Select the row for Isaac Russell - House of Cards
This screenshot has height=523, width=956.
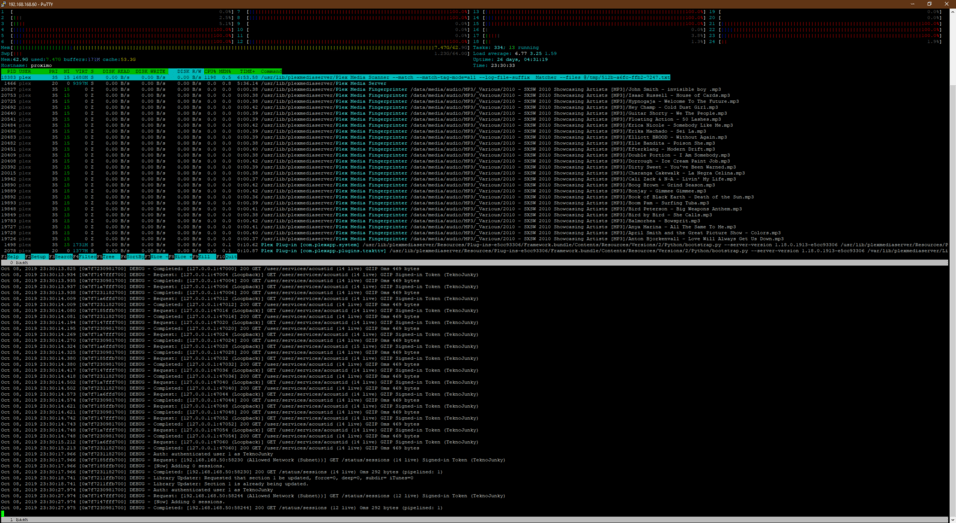(366, 96)
